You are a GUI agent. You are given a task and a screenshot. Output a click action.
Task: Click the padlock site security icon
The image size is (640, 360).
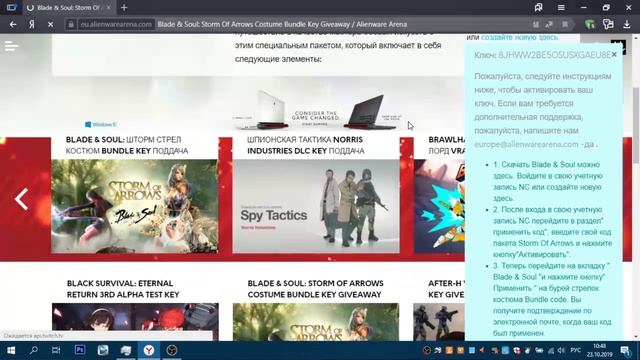pos(71,24)
